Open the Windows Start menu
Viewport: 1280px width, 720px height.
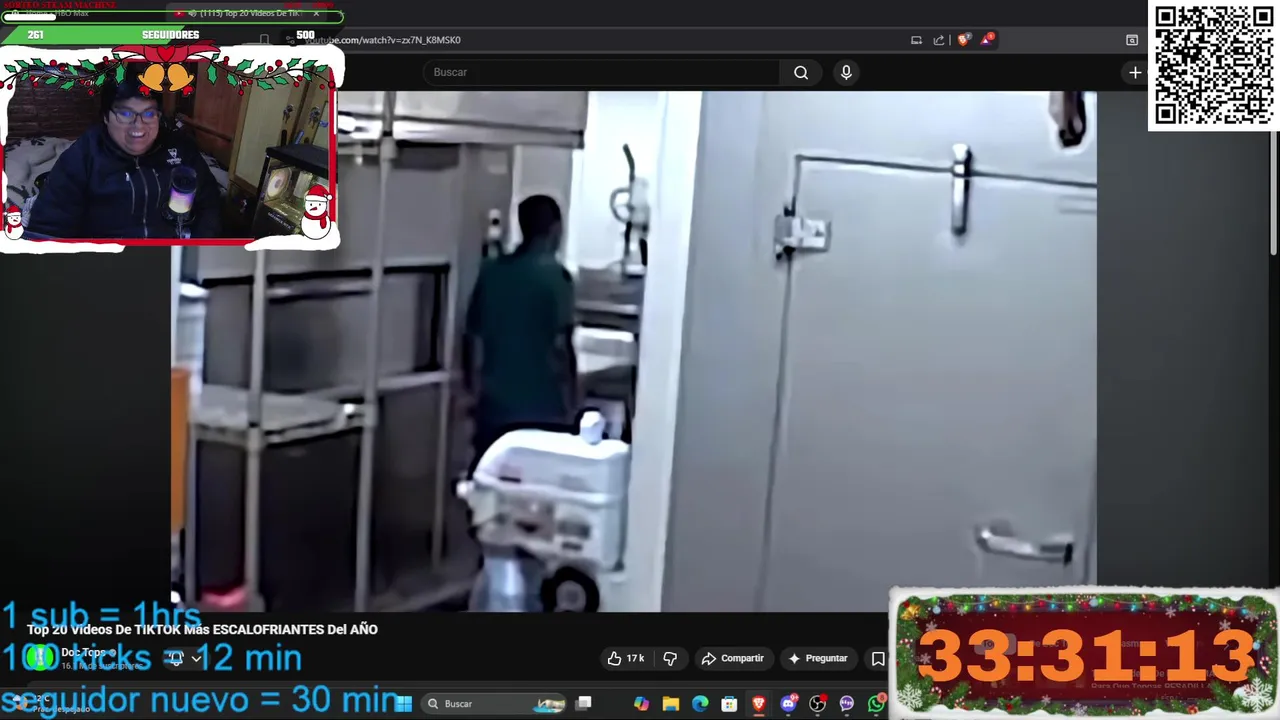(403, 704)
